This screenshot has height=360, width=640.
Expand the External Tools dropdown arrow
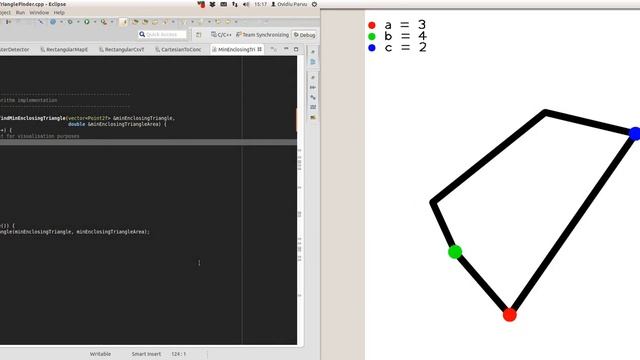click(x=112, y=22)
